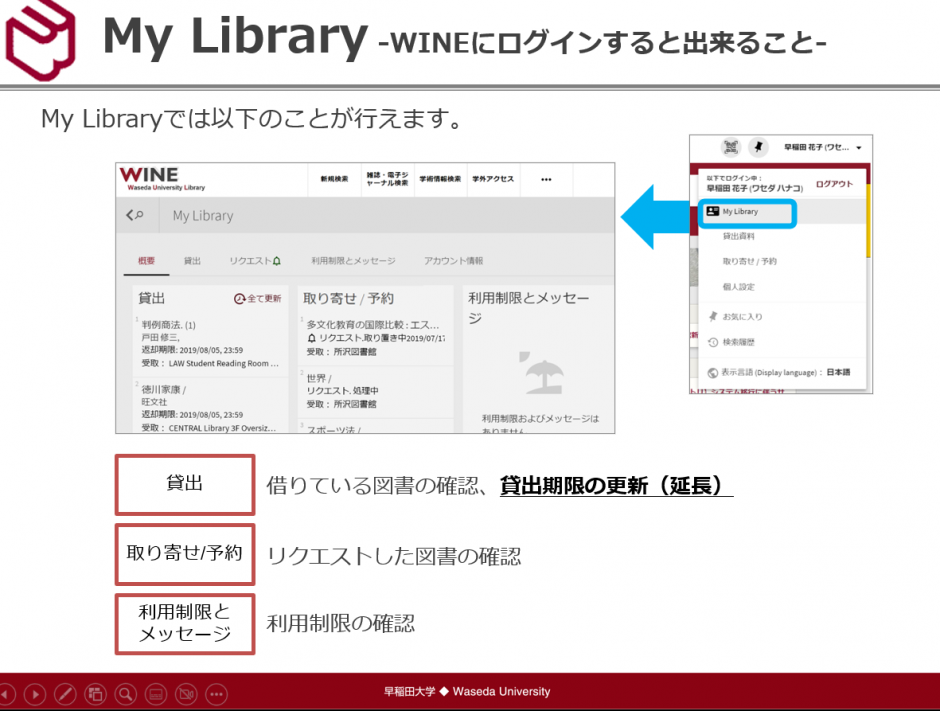Open the magnifier search icon in the toolbar
This screenshot has height=711, width=940.
[x=126, y=694]
